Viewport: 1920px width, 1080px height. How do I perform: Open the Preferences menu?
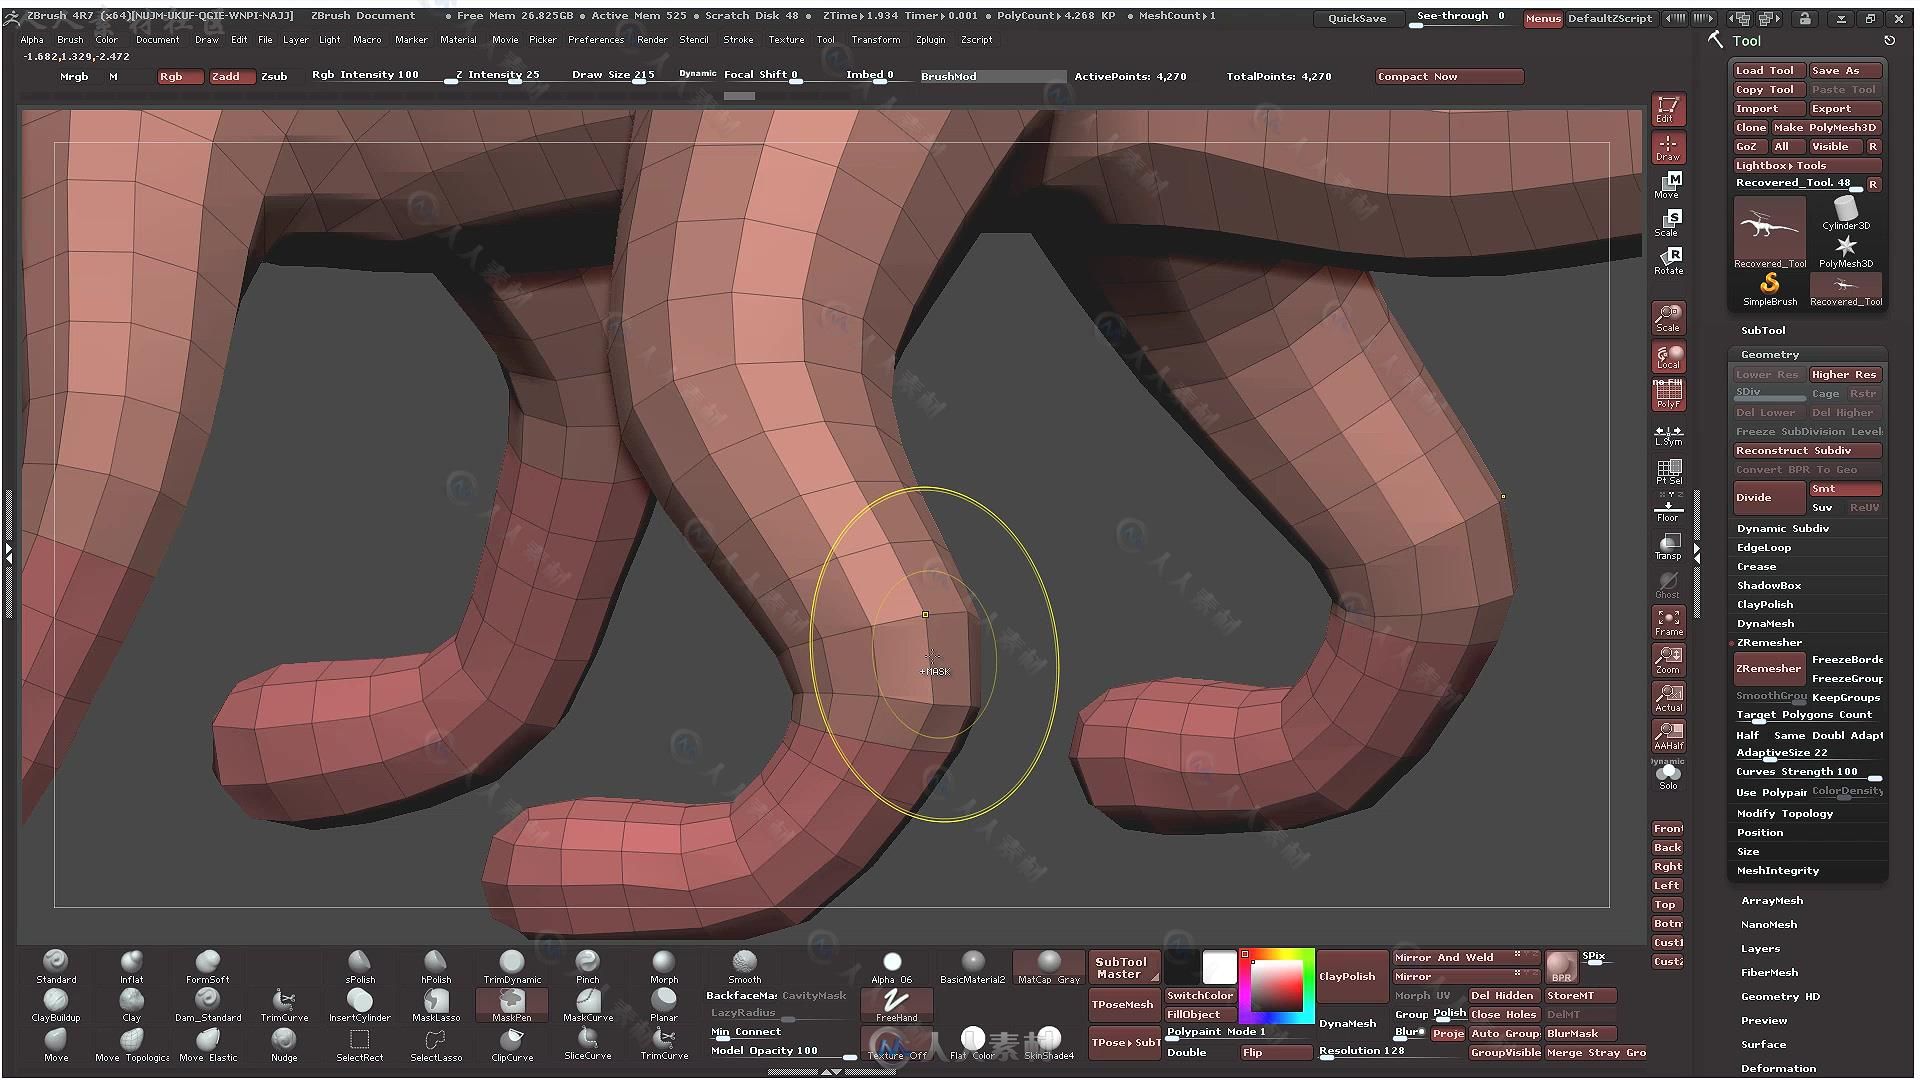coord(596,40)
